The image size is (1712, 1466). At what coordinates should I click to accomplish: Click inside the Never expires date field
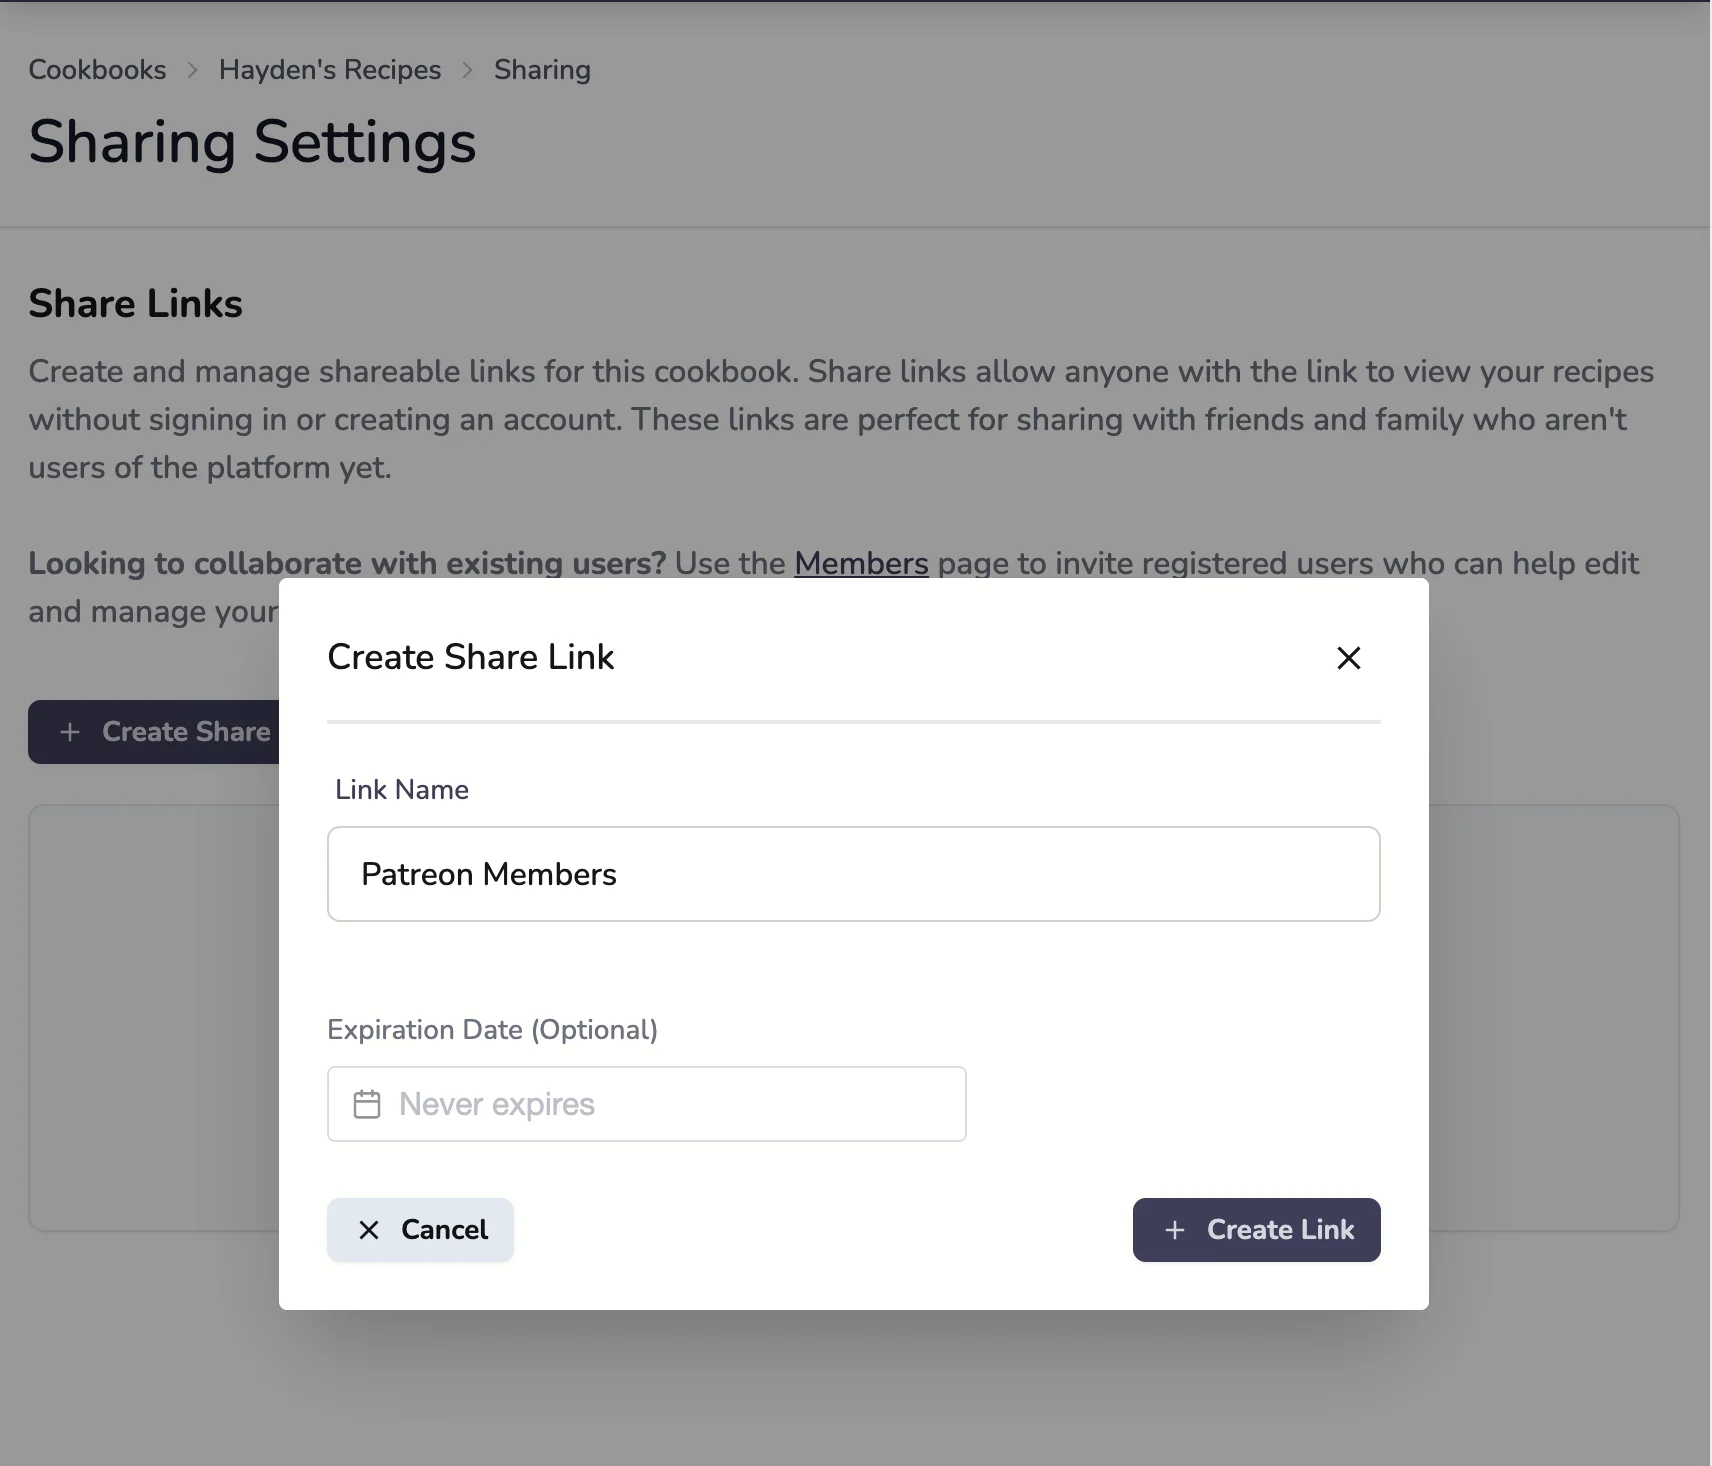(647, 1104)
